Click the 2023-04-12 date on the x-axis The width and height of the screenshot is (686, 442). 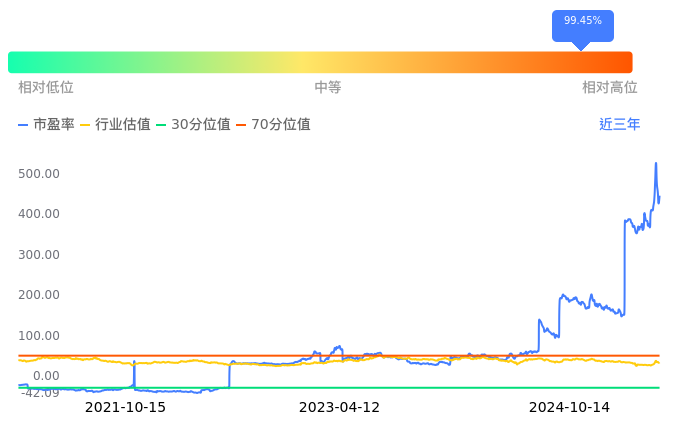[x=340, y=408]
